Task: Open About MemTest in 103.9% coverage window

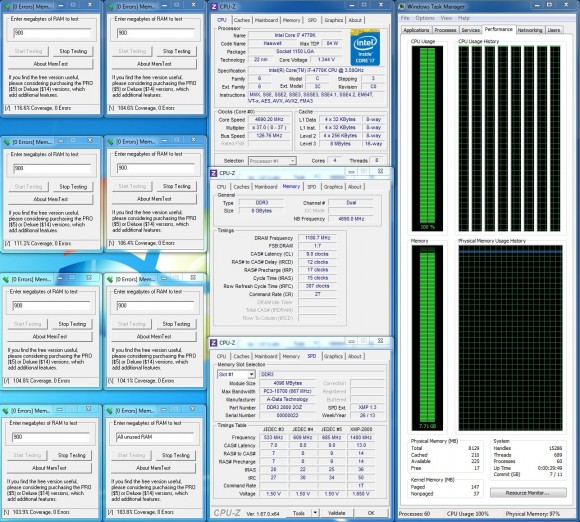Action: pos(49,468)
